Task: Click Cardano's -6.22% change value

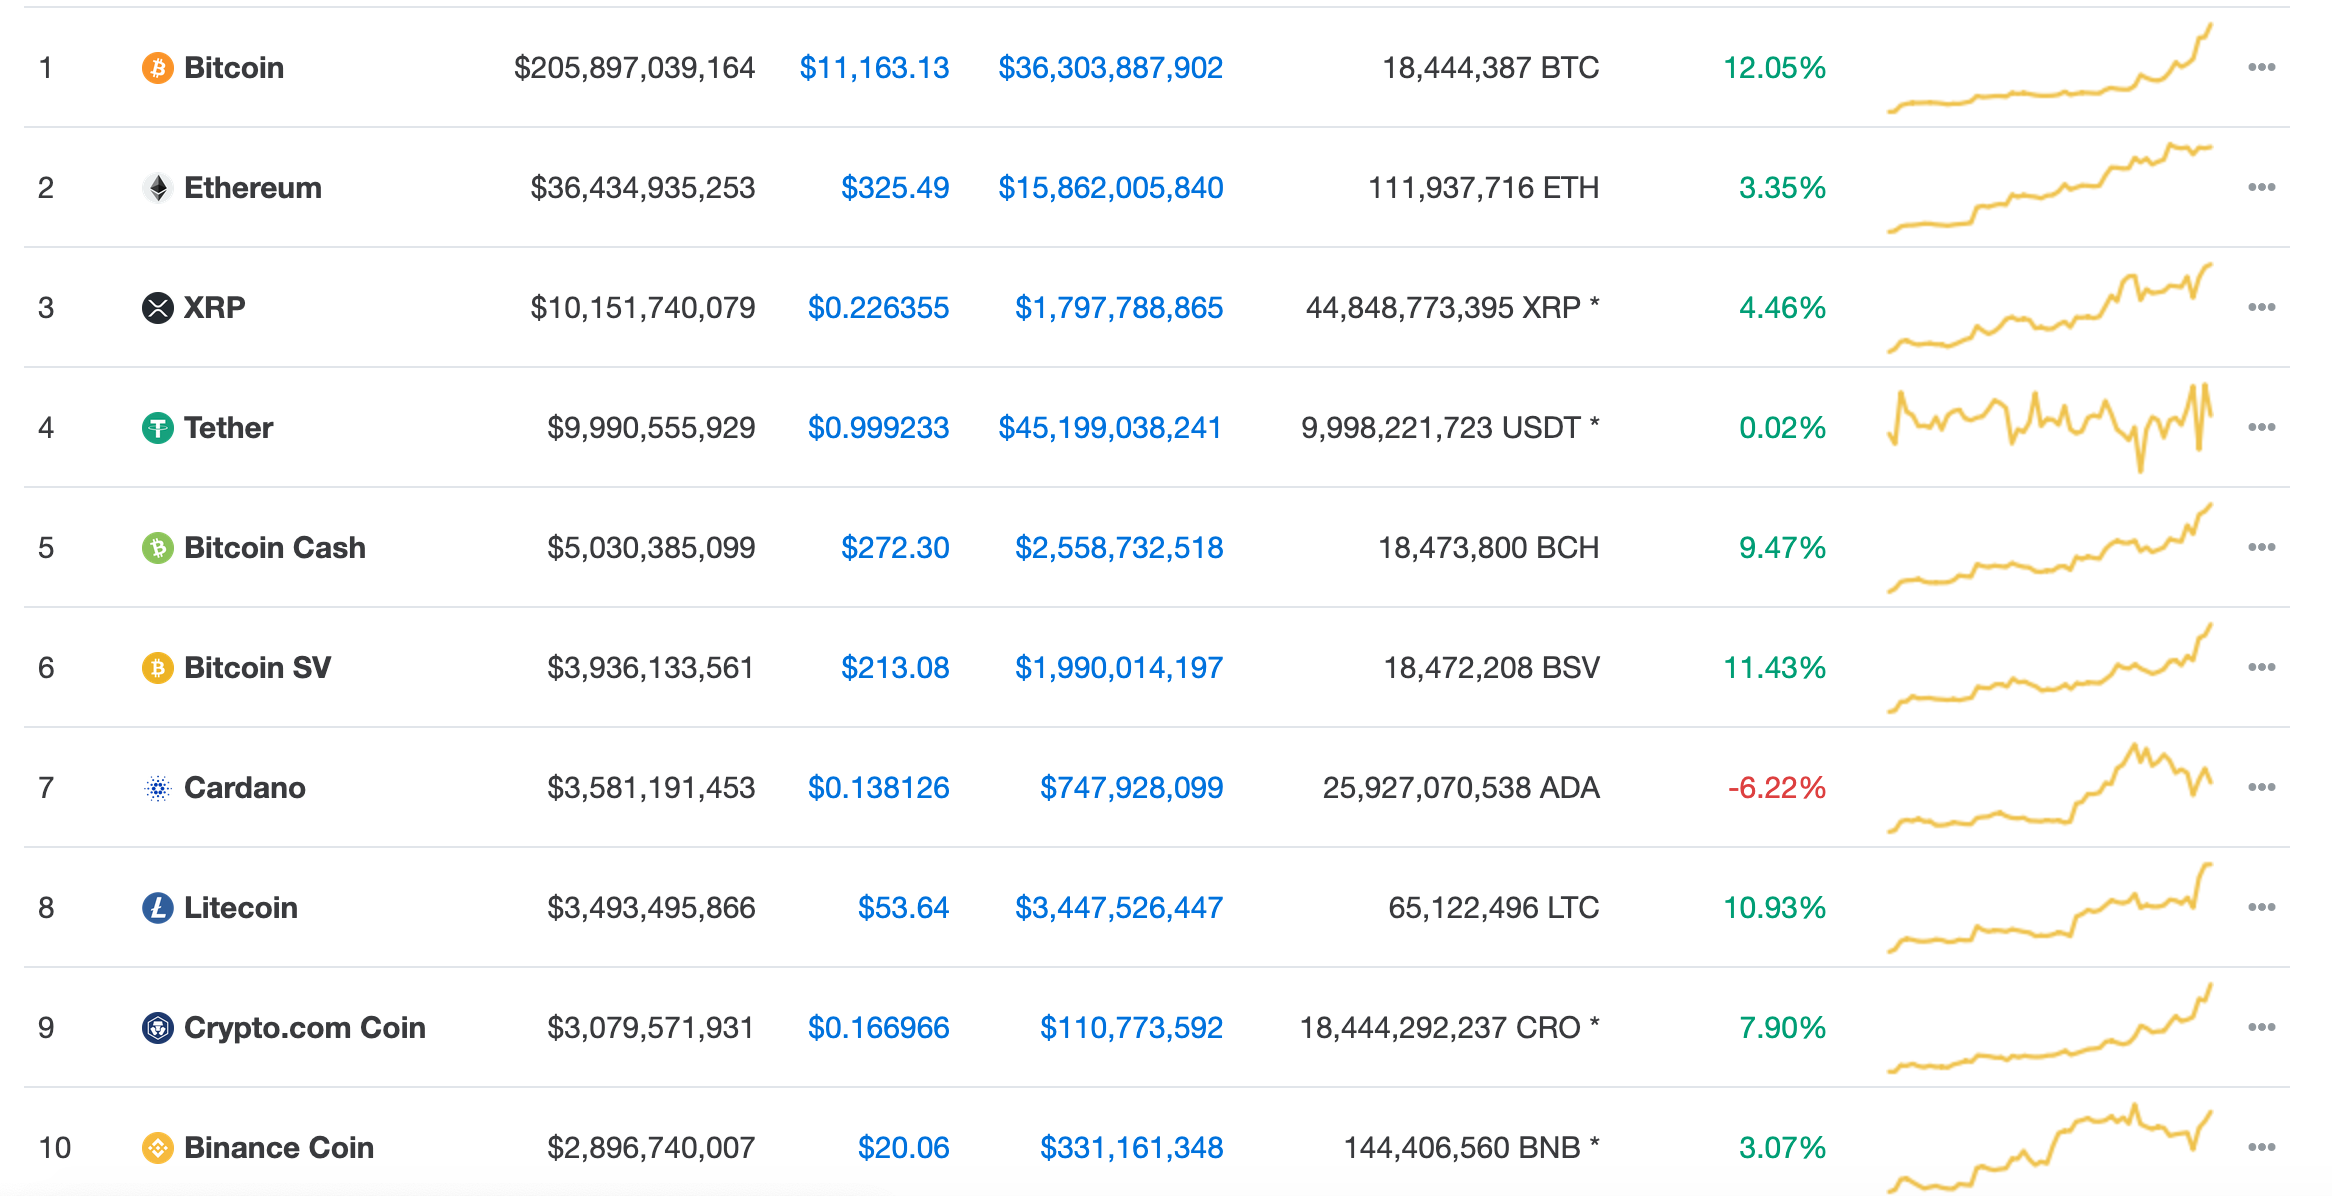Action: pyautogui.click(x=1776, y=788)
